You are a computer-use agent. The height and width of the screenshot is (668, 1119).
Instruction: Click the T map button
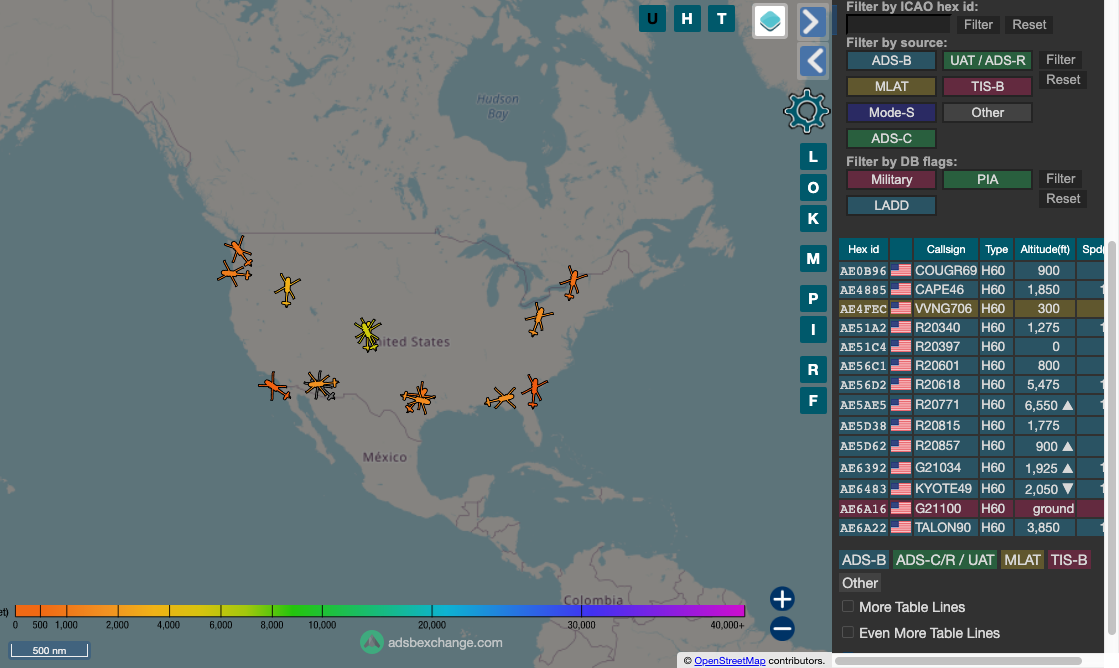[721, 19]
